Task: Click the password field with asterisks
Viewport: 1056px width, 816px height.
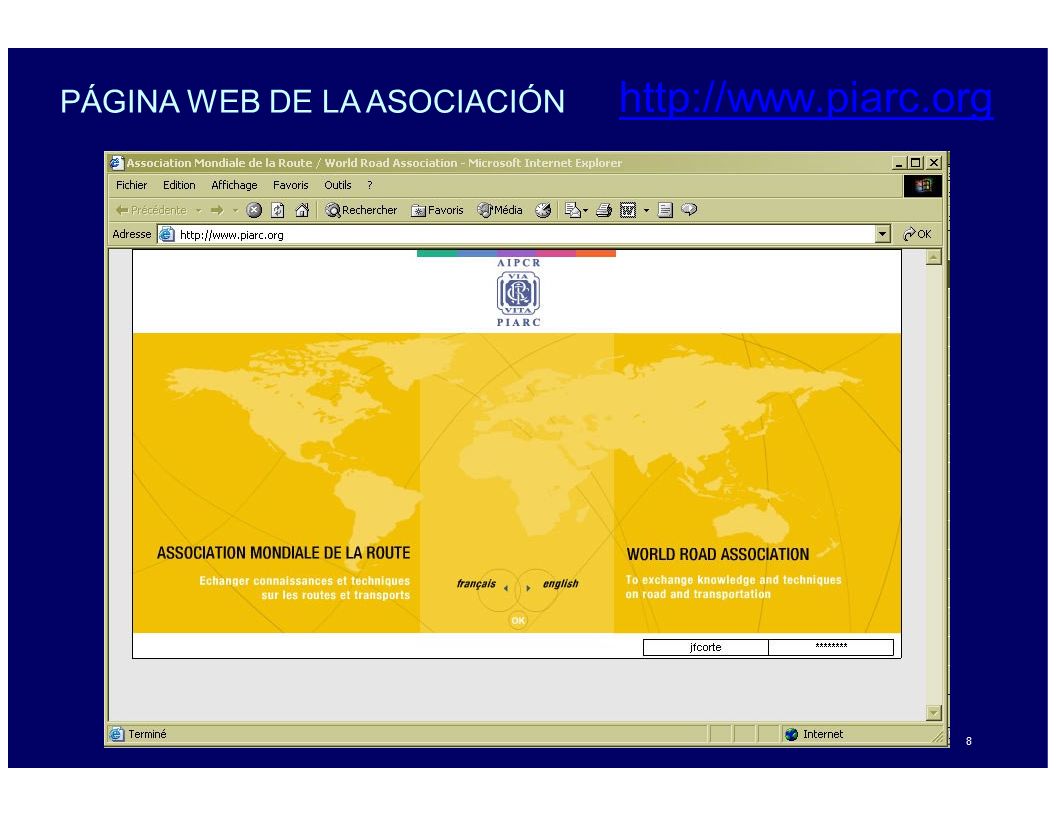Action: point(831,647)
